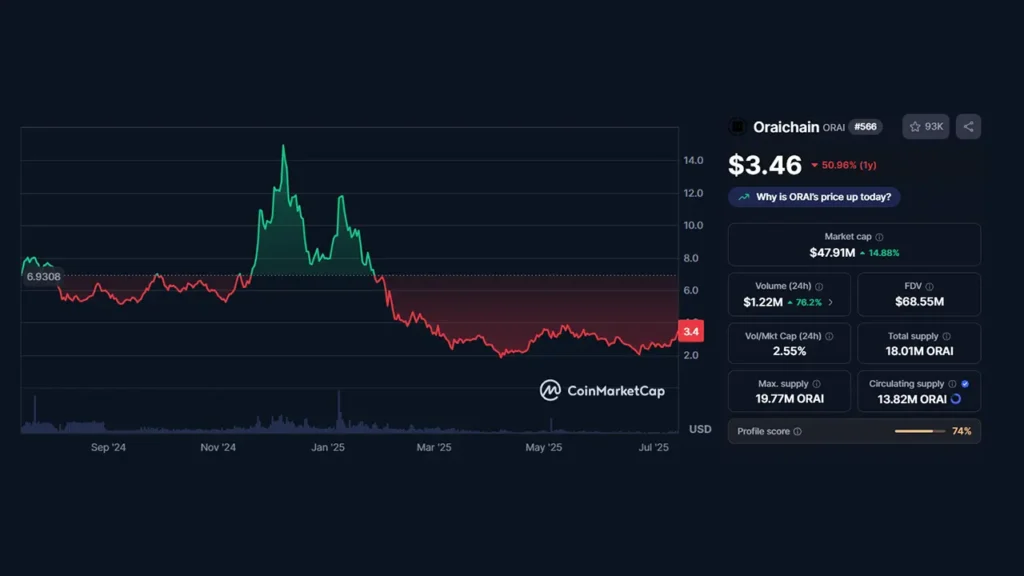Click the 6.9308 starting price label
The height and width of the screenshot is (576, 1024).
point(43,277)
